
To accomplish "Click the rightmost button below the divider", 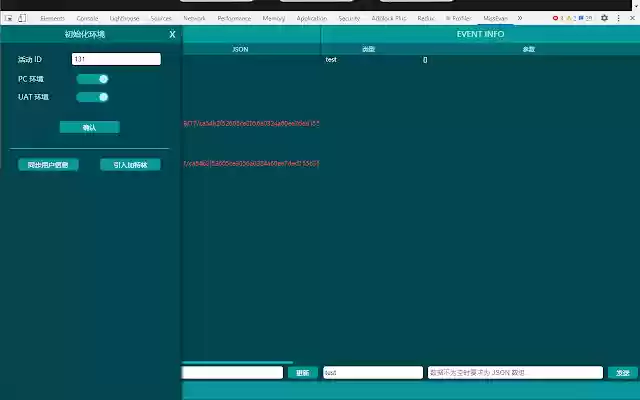I will (x=131, y=165).
